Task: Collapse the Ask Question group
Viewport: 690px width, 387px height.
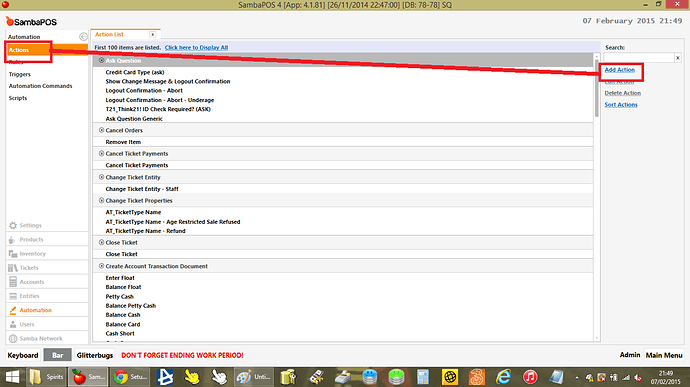Action: coord(101,60)
